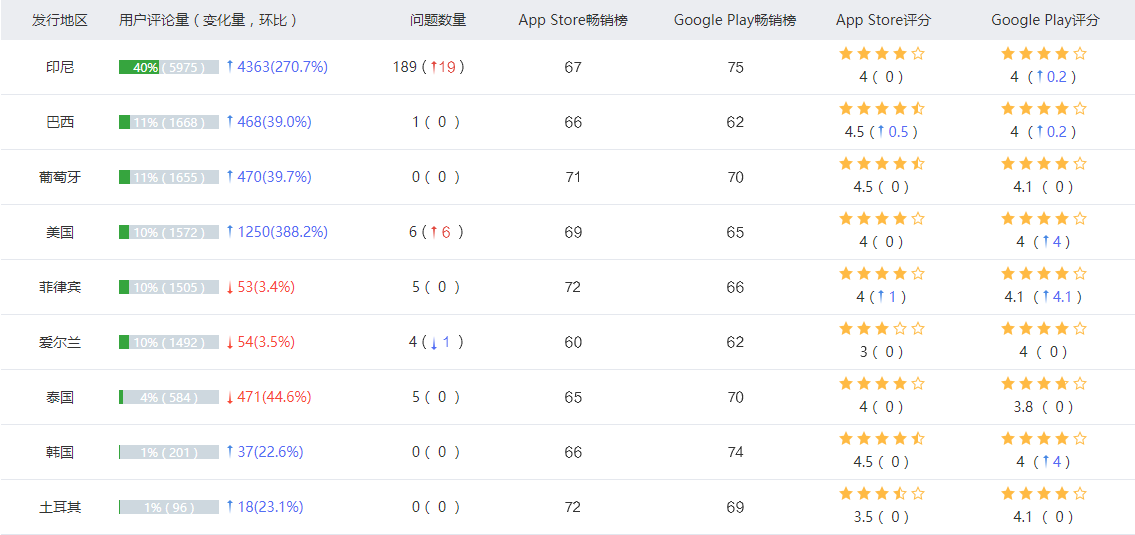Click Portugal's 11% review progress bar
Screen dimensions: 1135x535
[168, 177]
